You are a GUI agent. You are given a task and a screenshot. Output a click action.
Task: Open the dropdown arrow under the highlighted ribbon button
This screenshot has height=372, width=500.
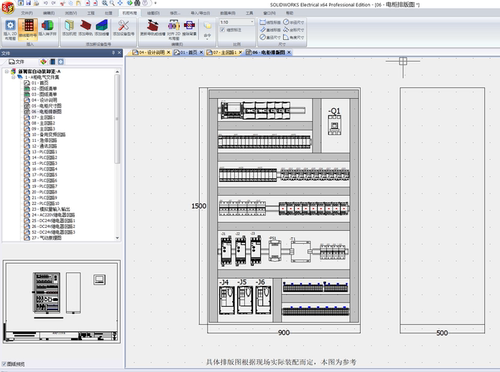click(x=28, y=39)
